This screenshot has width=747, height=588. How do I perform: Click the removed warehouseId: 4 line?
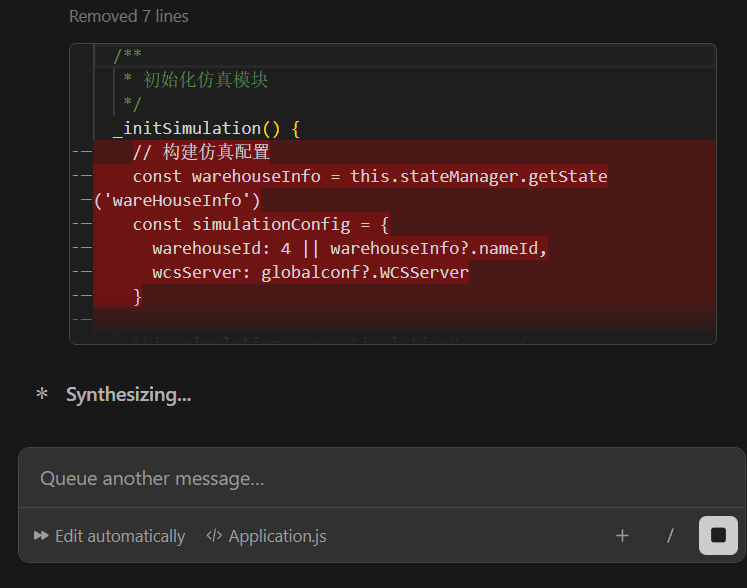coord(349,248)
